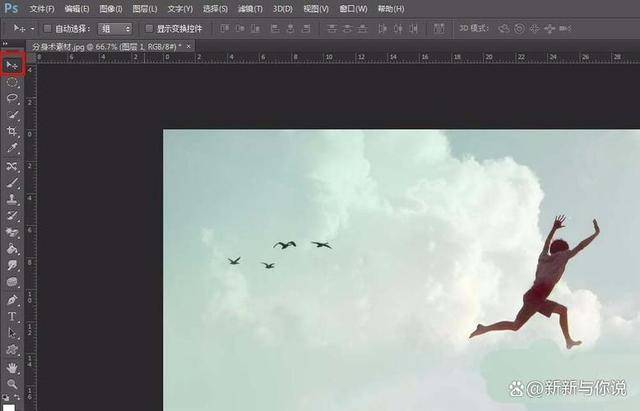This screenshot has width=640, height=411.
Task: Select the Hand tool
Action: coord(12,368)
